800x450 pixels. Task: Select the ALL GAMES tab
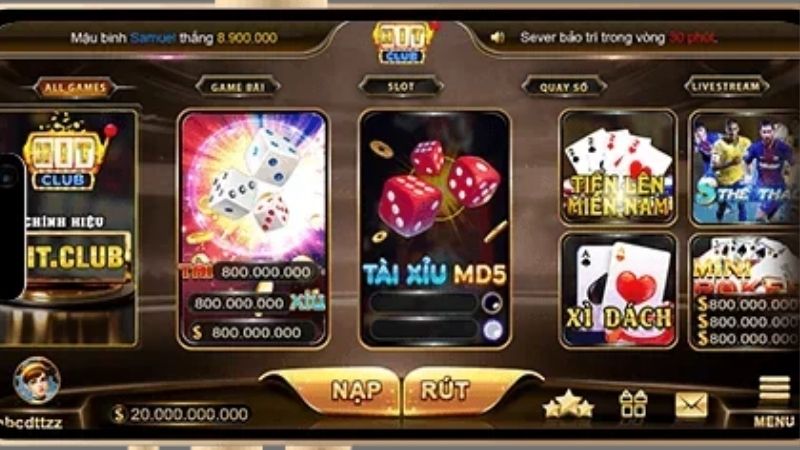(75, 88)
